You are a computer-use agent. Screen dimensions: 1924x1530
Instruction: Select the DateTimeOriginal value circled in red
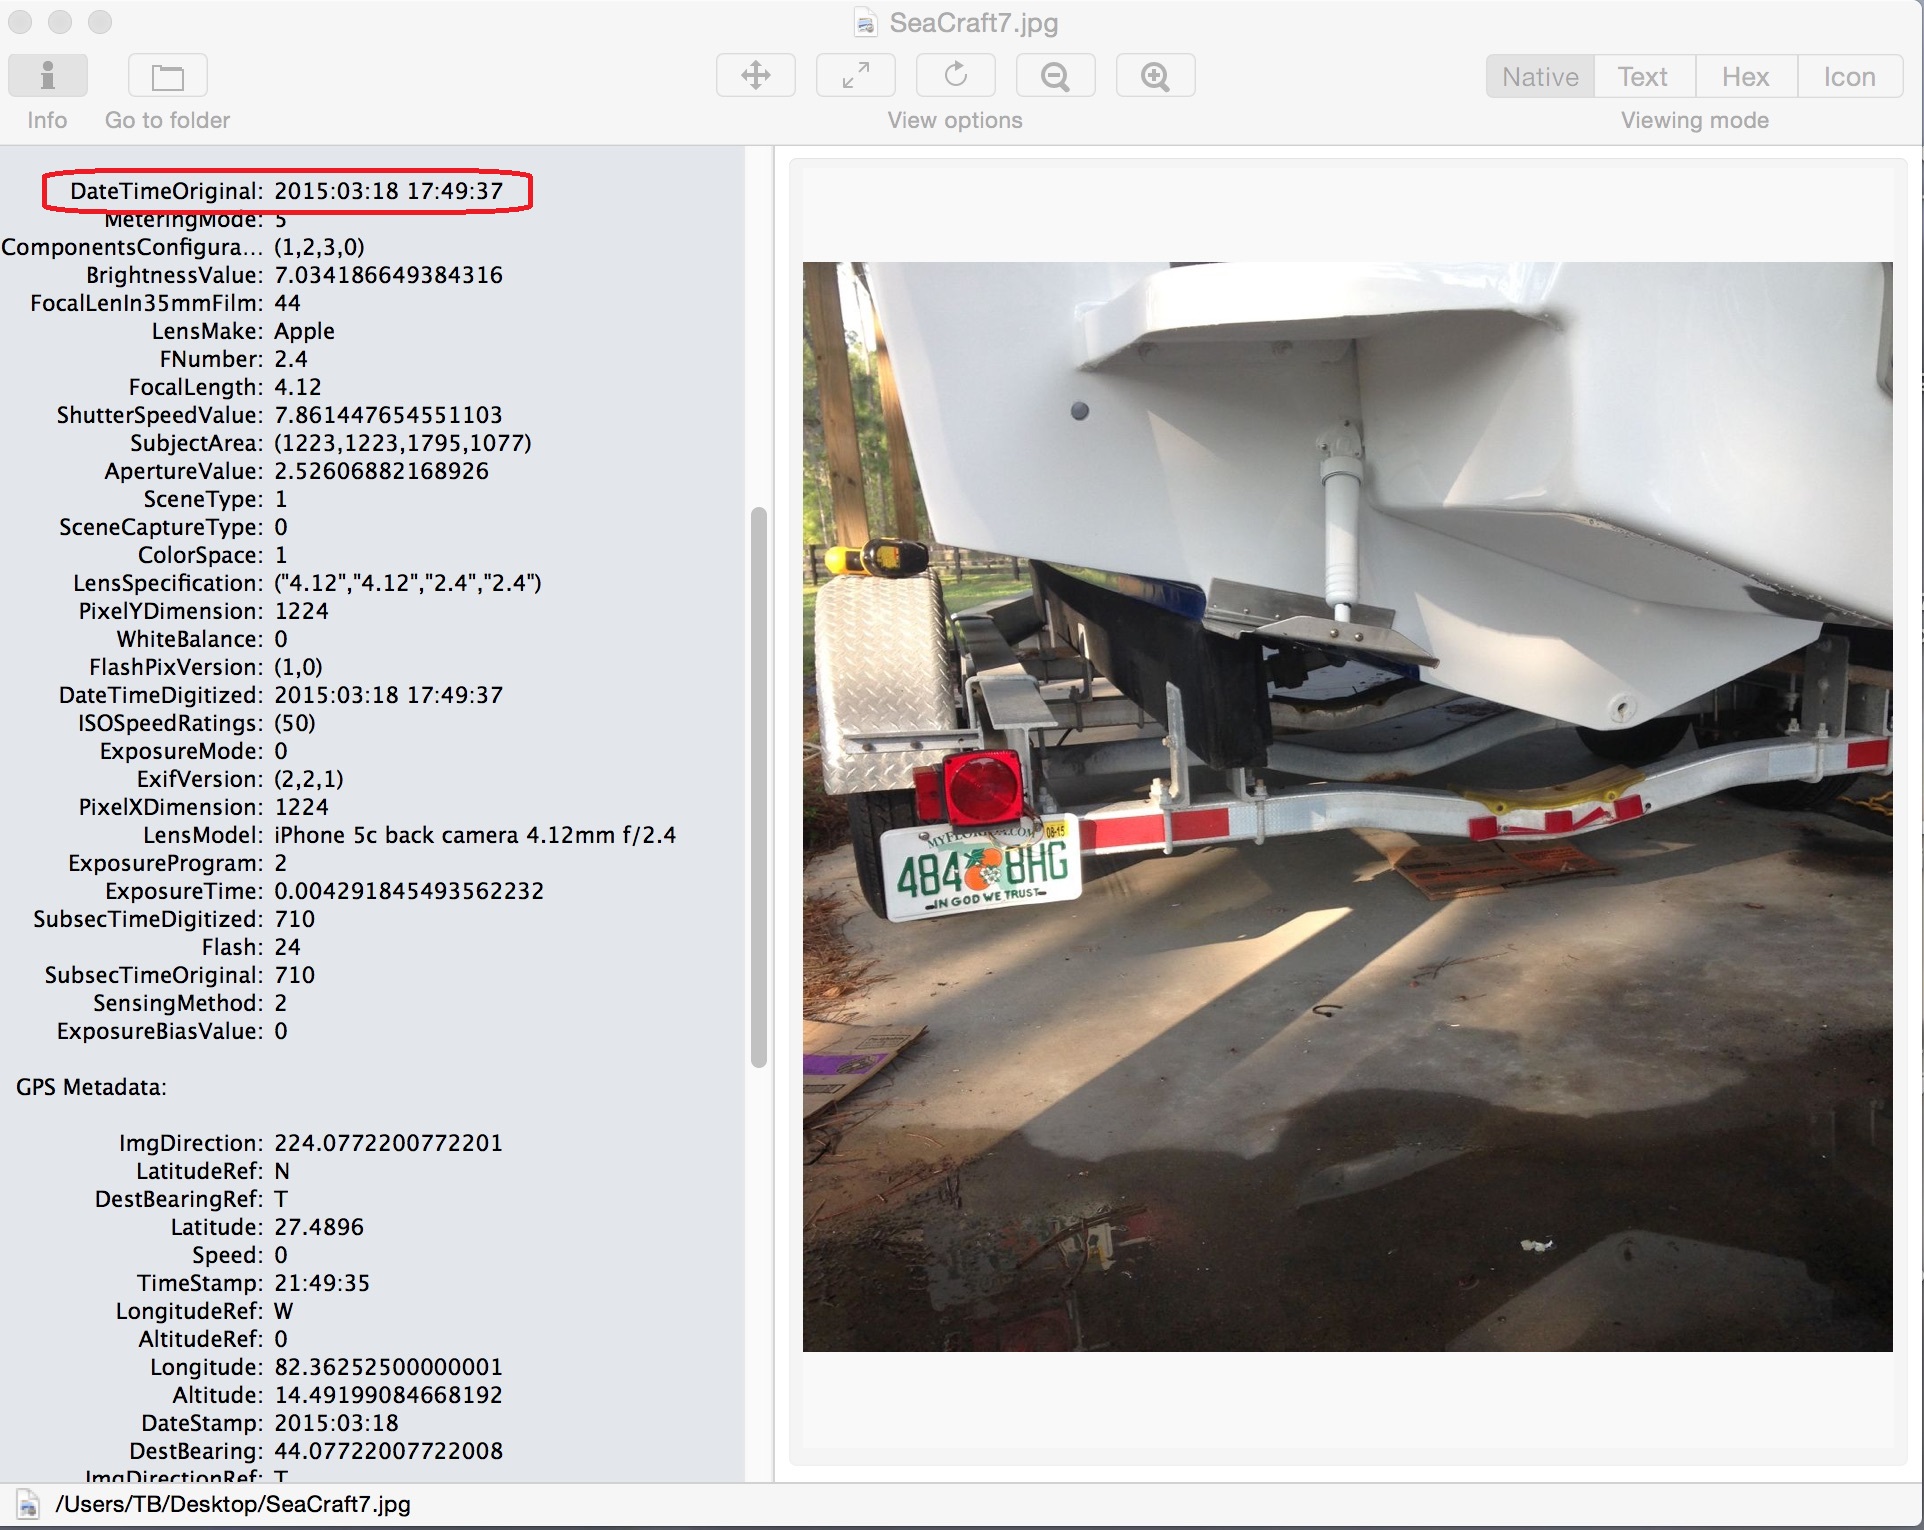388,191
